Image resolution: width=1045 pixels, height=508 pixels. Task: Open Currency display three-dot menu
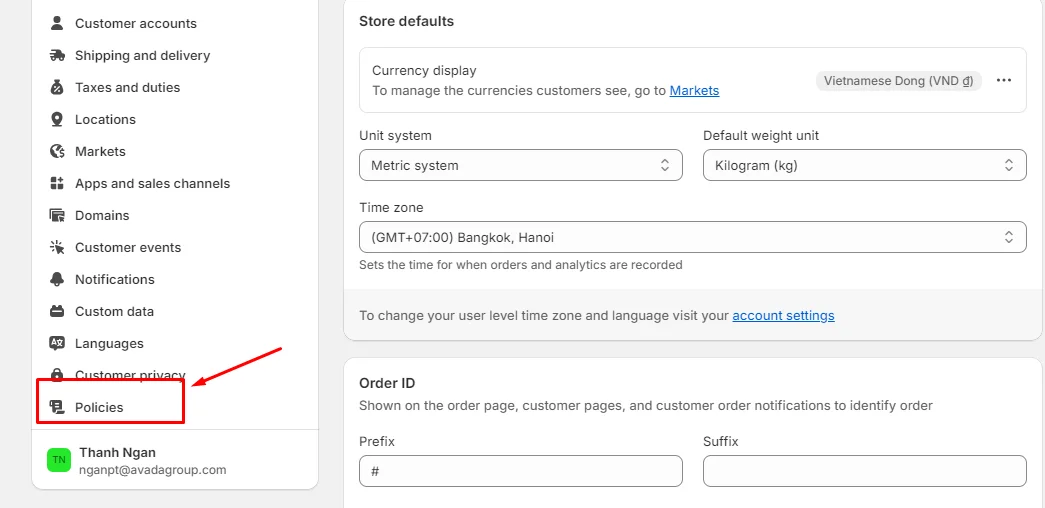coord(1004,81)
